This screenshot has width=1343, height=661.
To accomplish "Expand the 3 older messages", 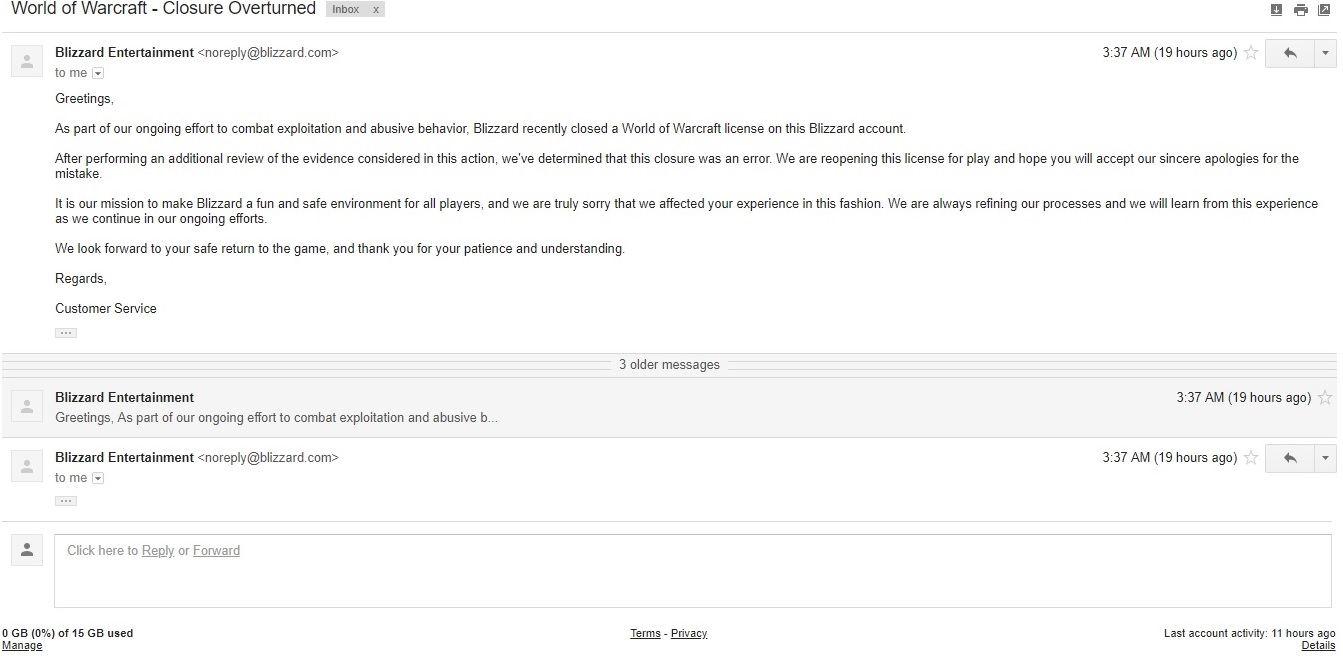I will coord(669,365).
